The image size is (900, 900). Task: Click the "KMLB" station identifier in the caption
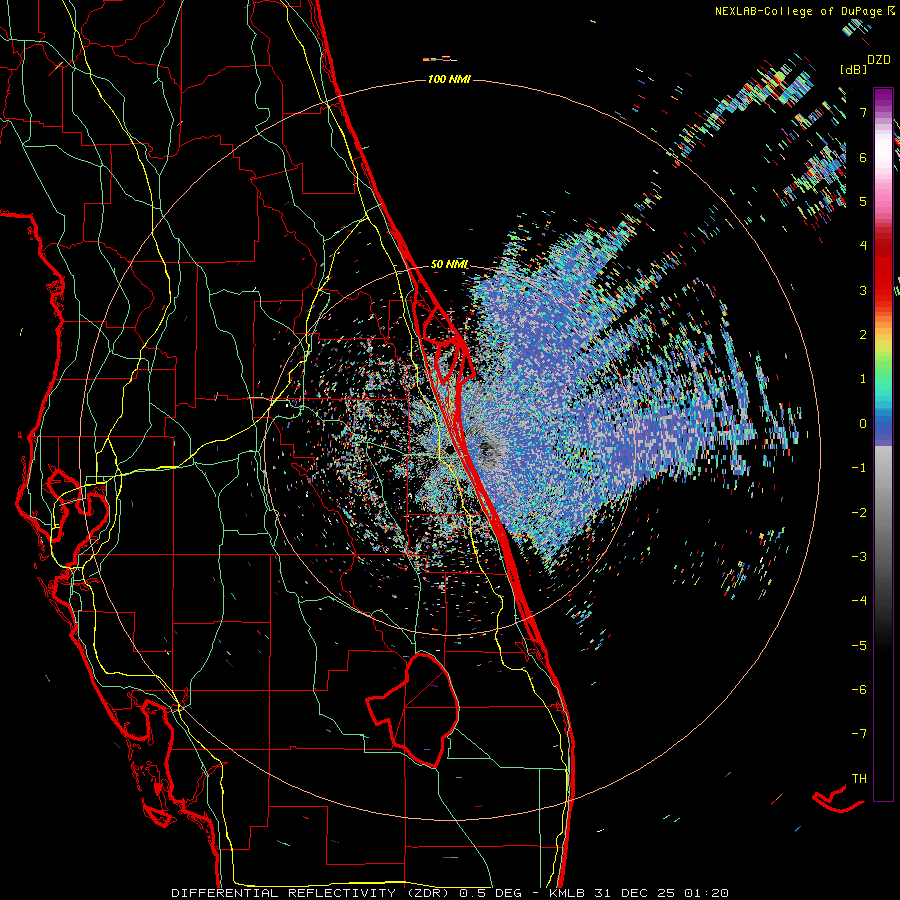pyautogui.click(x=567, y=893)
